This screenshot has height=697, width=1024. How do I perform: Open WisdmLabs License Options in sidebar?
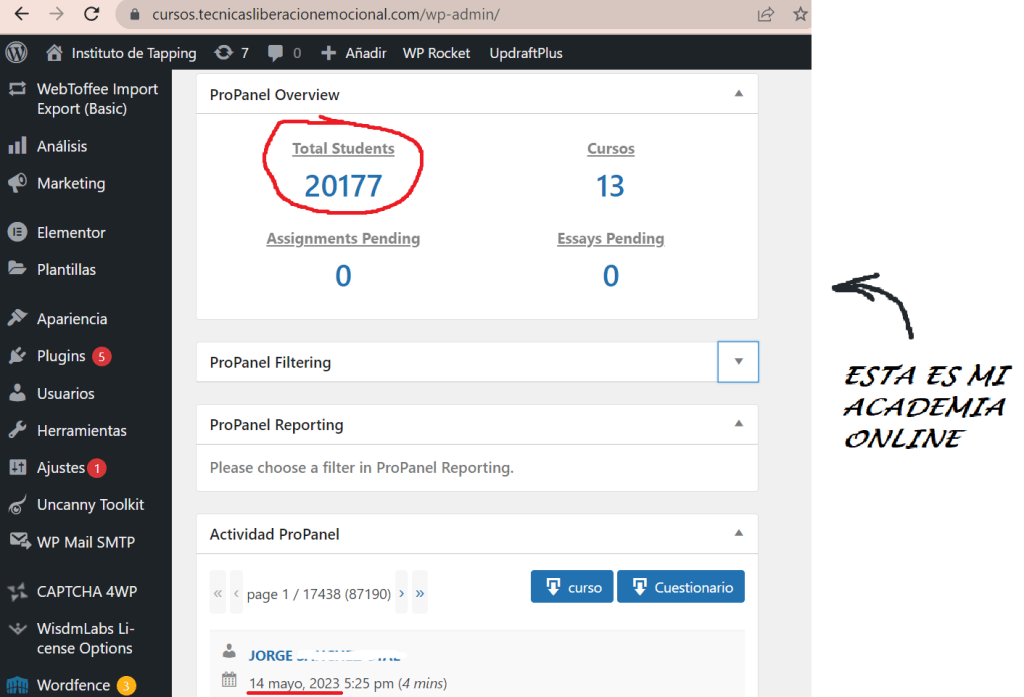click(86, 638)
